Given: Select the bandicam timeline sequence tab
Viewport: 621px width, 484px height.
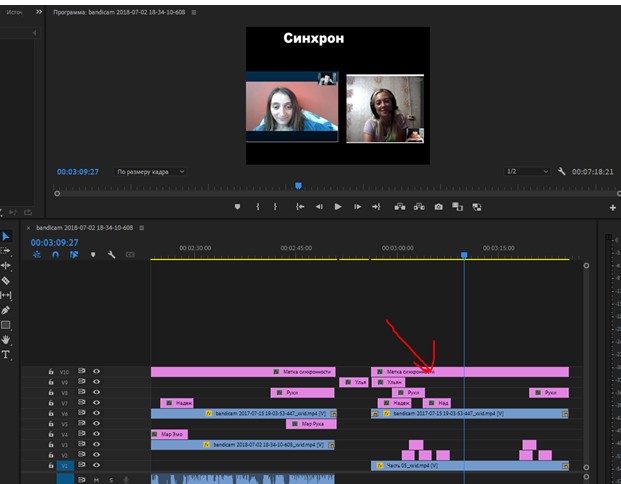Looking at the screenshot, I should coord(84,228).
